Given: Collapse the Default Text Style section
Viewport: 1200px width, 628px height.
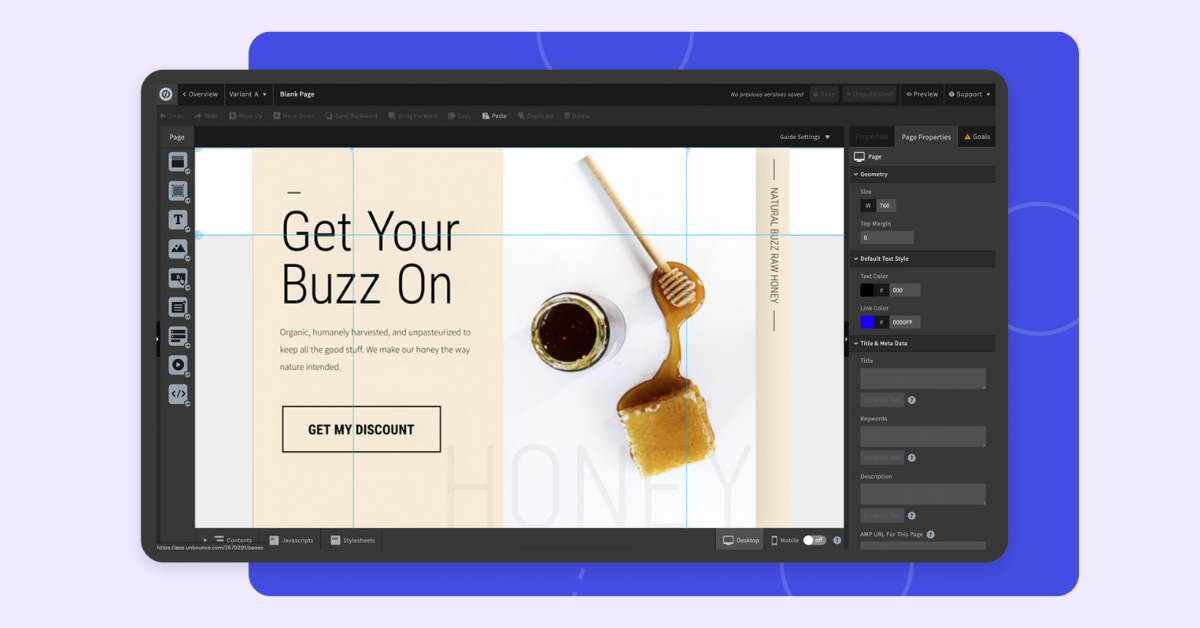Looking at the screenshot, I should tap(856, 259).
